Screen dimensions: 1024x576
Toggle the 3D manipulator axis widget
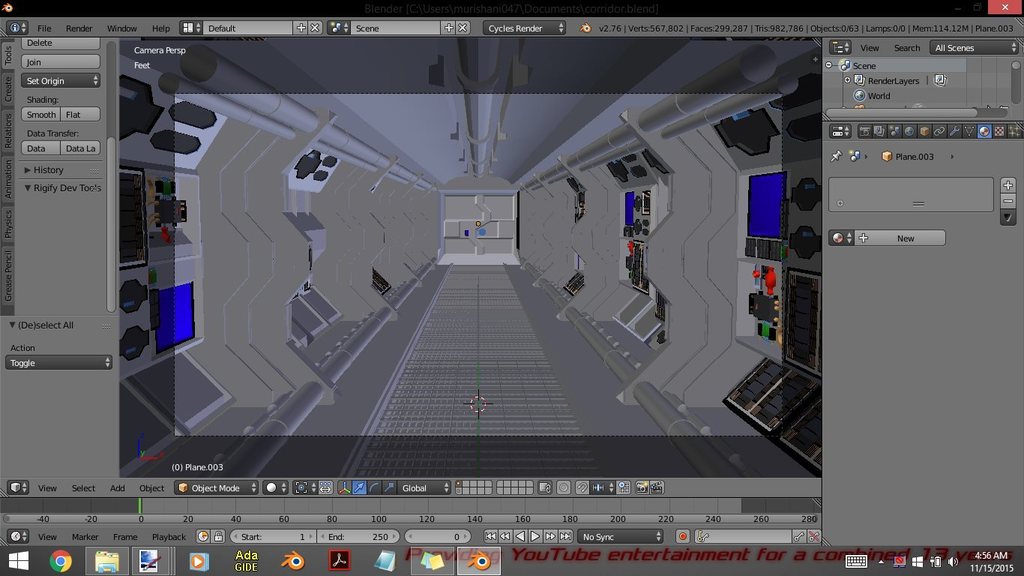pos(344,488)
